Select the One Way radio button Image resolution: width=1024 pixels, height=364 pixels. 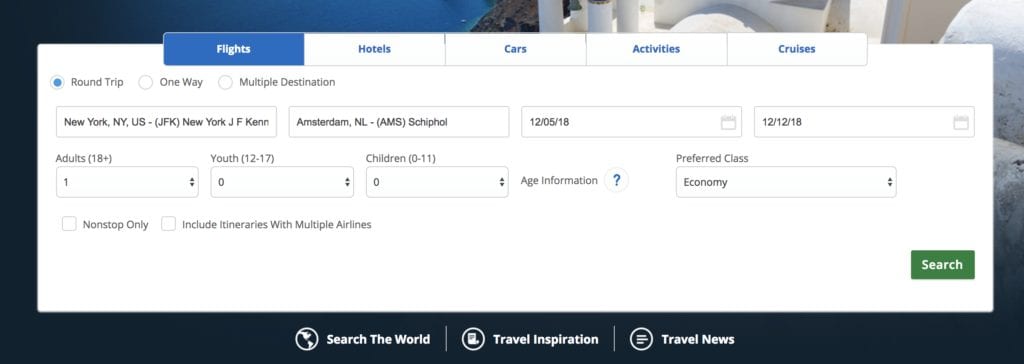146,82
